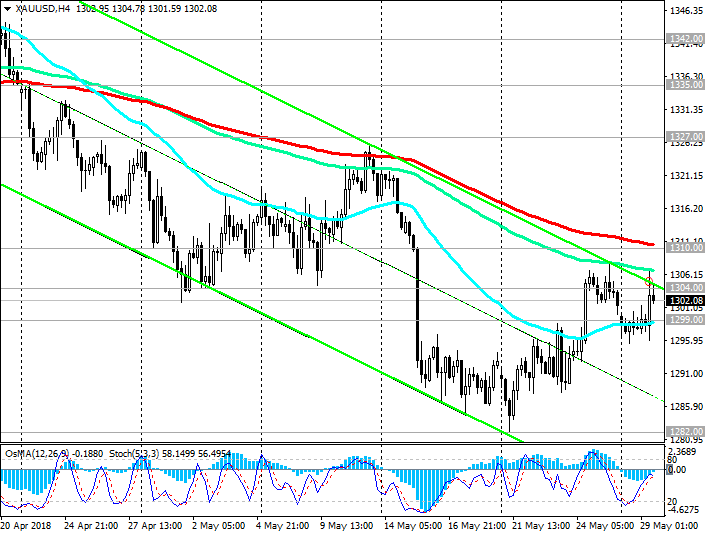Click the triangle arrow beside XAUUSD,H4
The width and height of the screenshot is (705, 537).
click(7, 8)
